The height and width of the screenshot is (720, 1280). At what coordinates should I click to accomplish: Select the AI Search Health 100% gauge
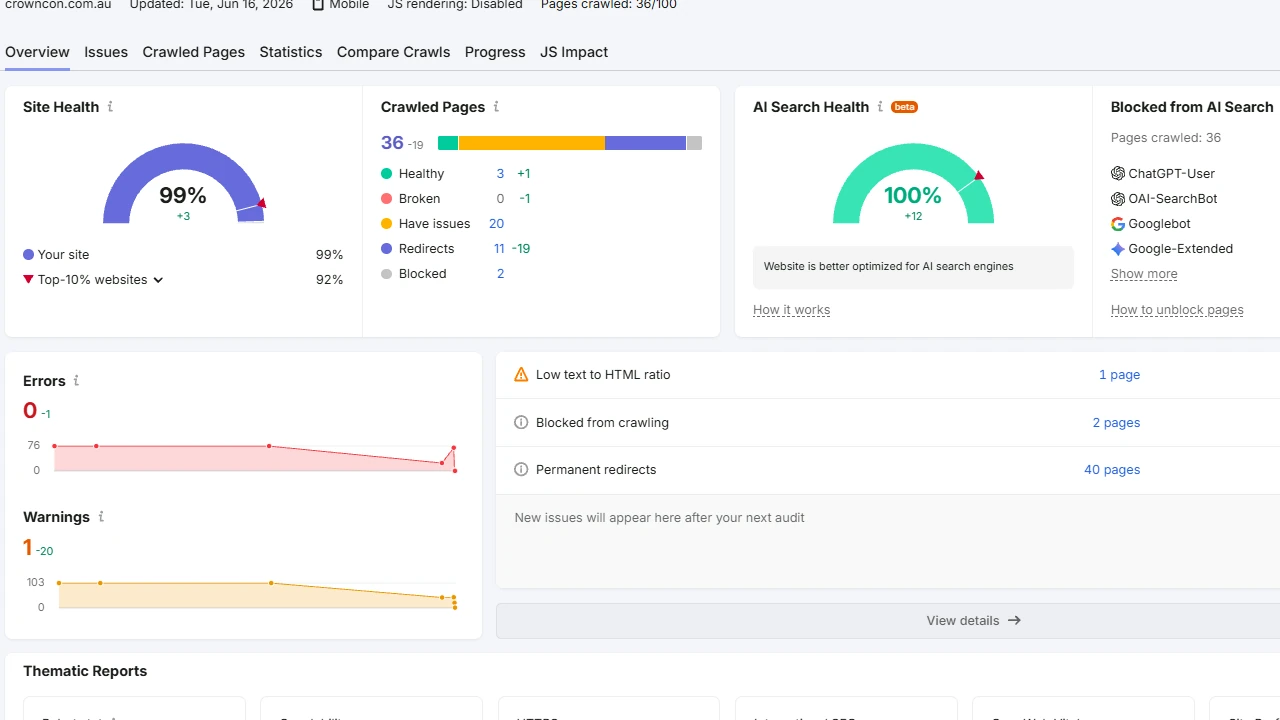(x=914, y=183)
